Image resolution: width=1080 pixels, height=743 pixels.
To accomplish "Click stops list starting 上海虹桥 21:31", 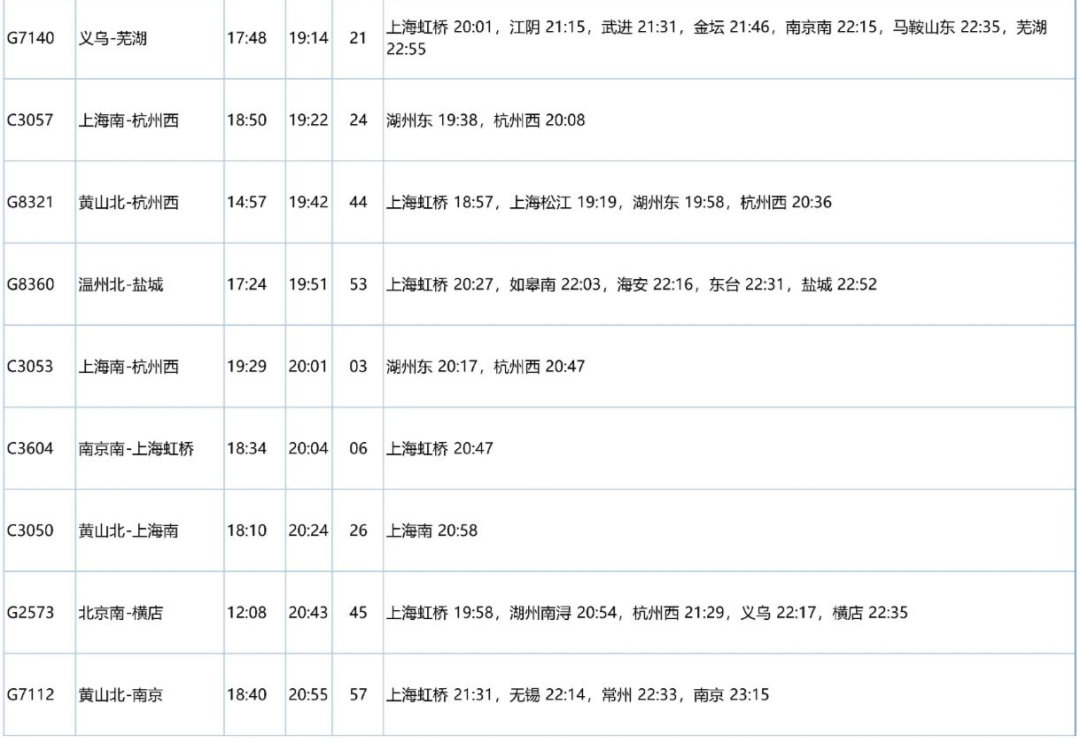I will click(577, 694).
